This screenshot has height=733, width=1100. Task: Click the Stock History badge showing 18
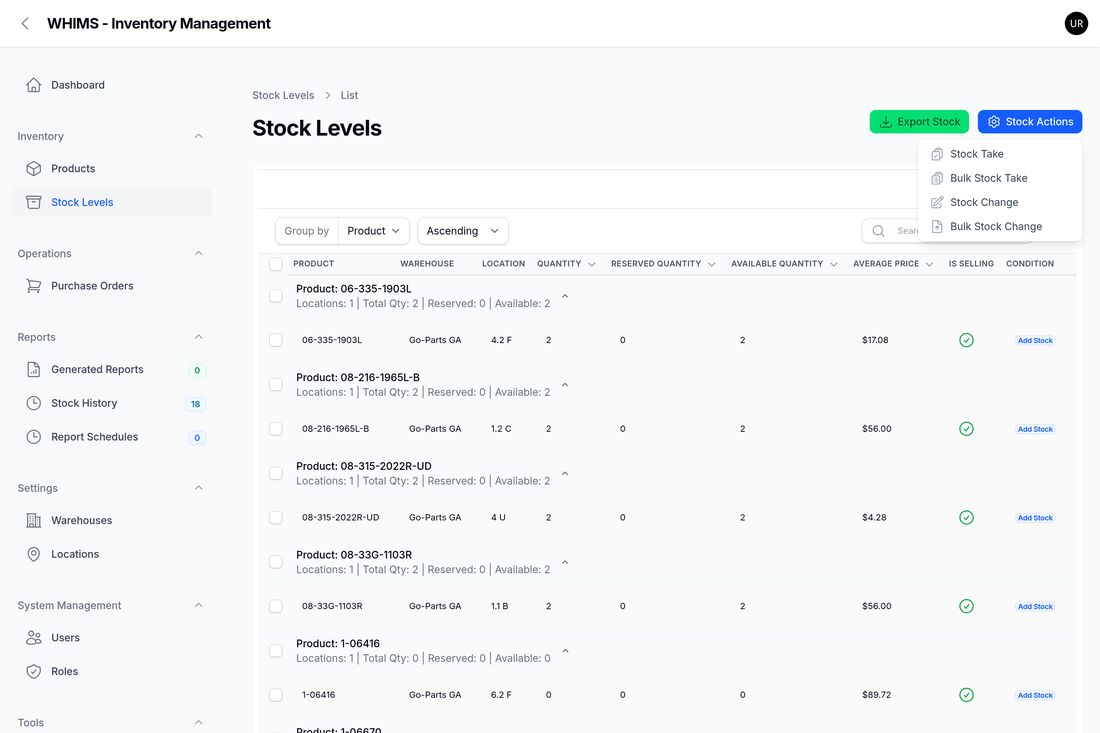pos(196,404)
